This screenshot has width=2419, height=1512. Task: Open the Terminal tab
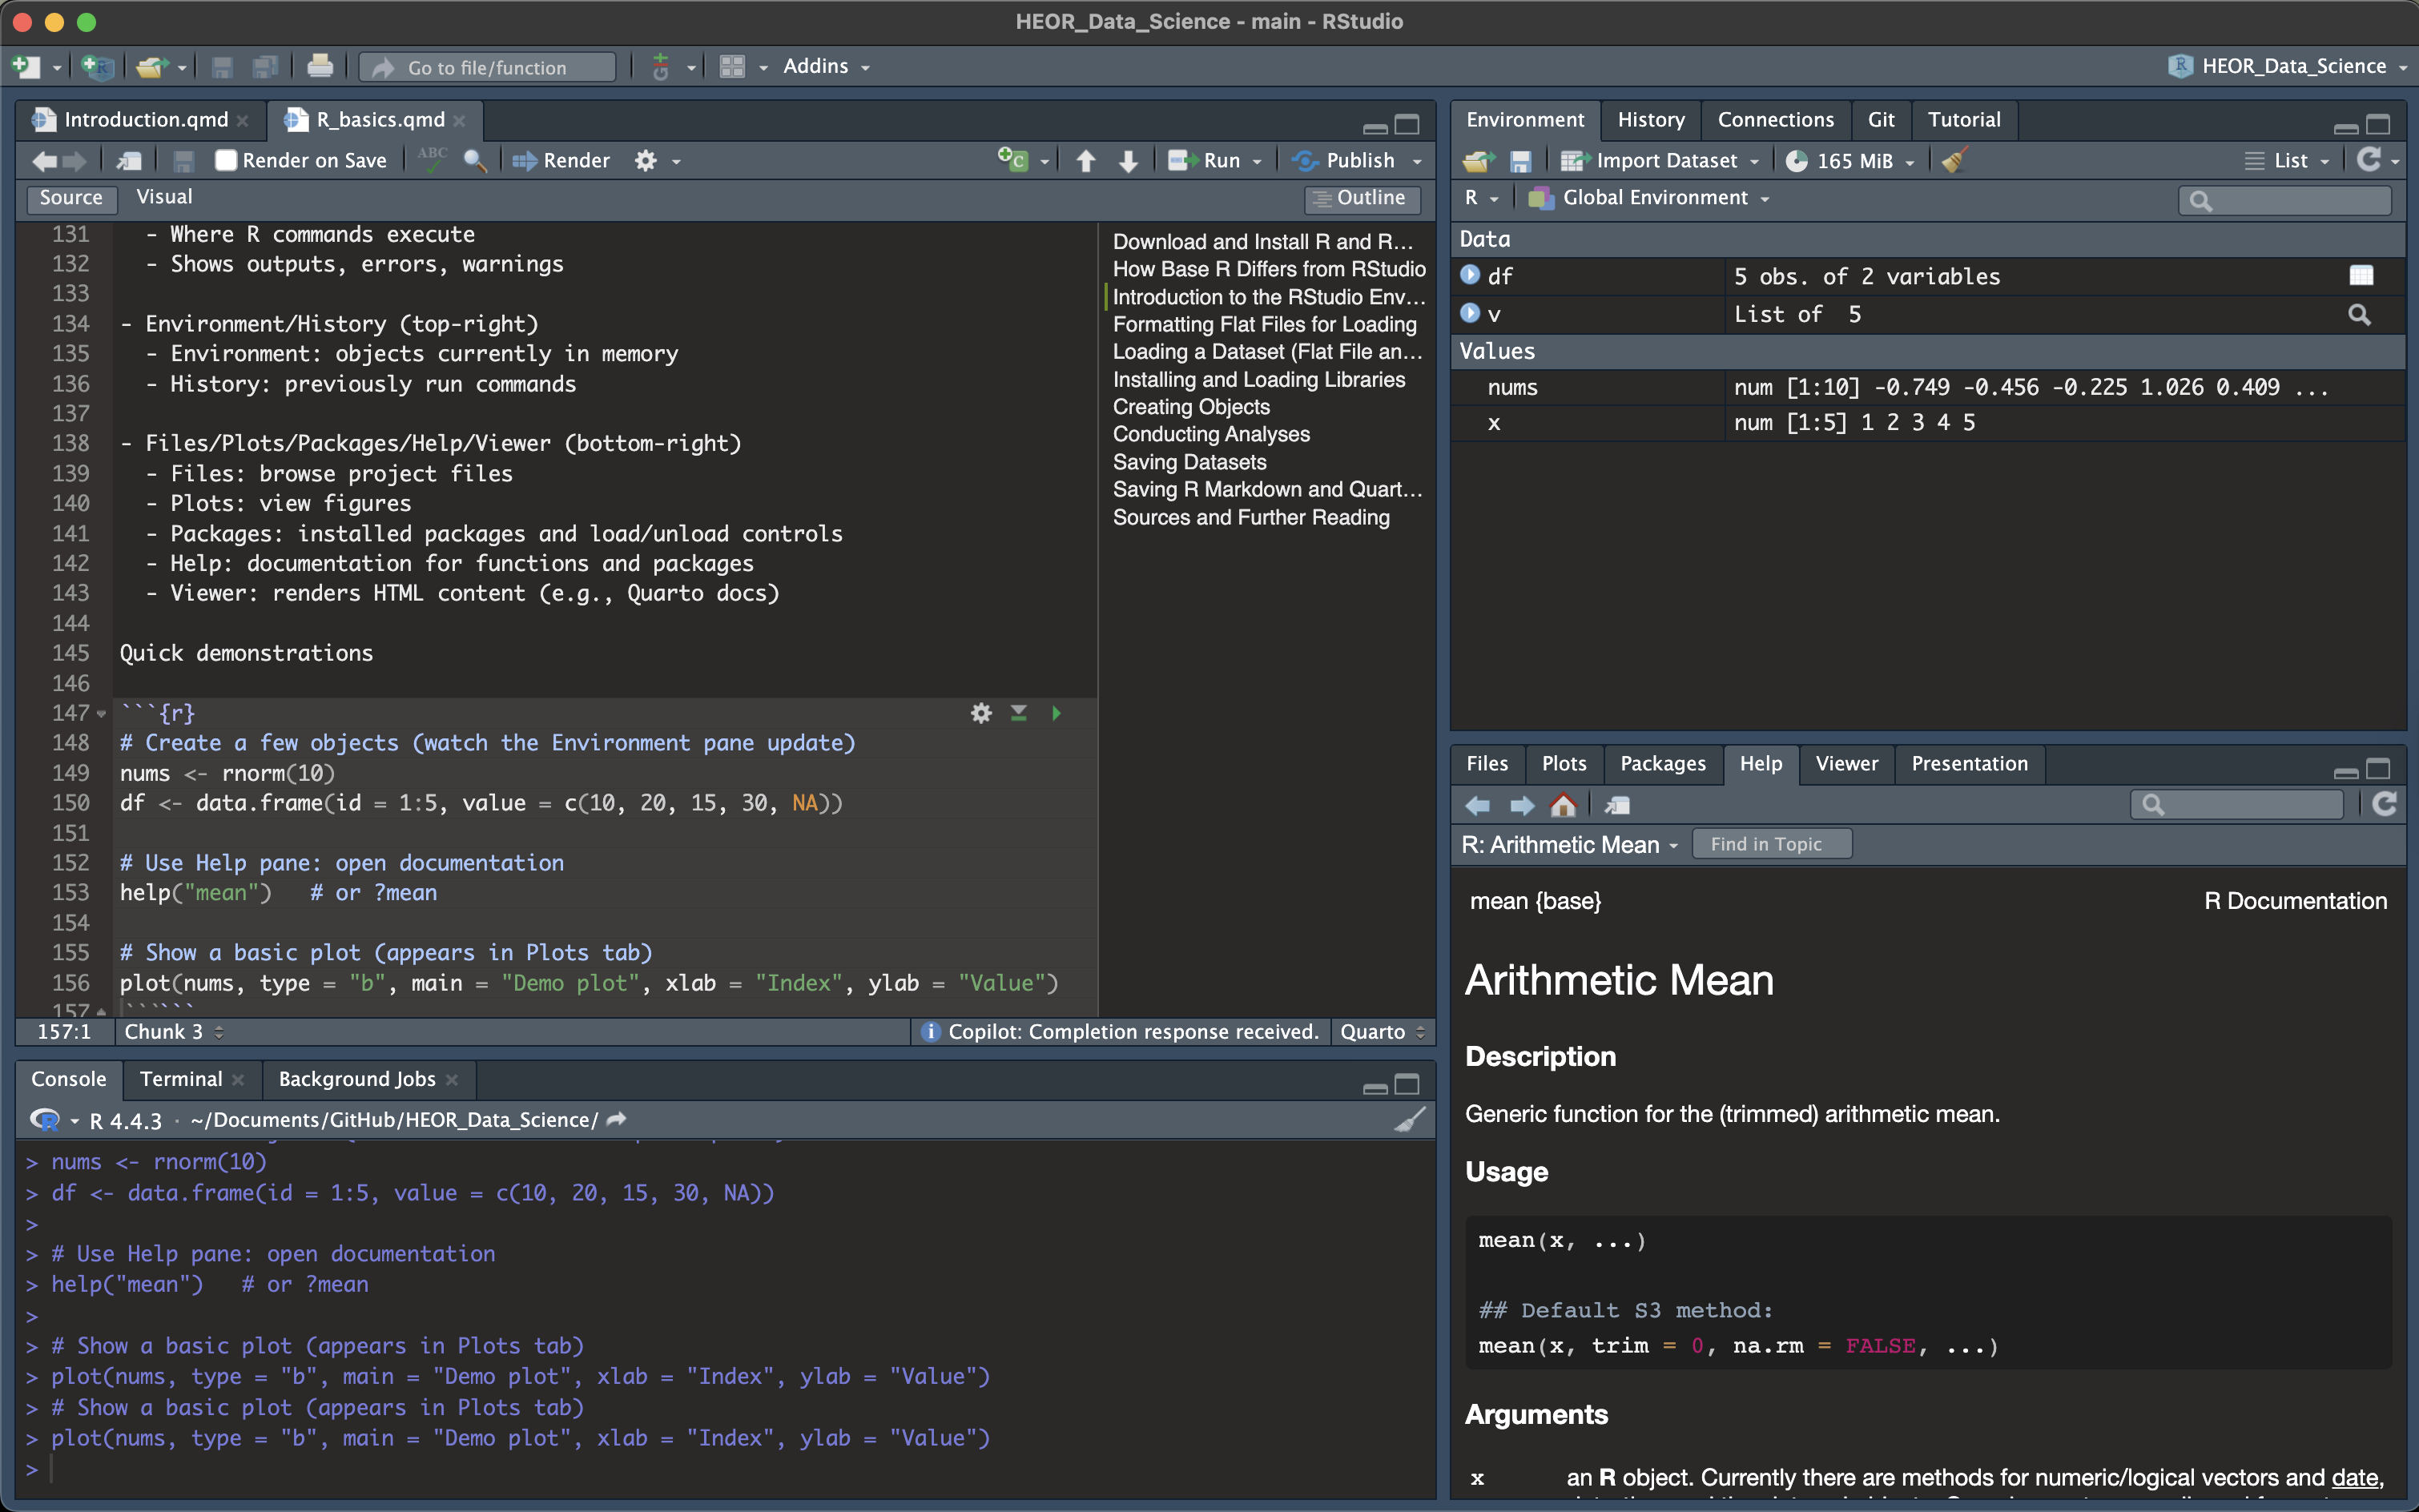(x=181, y=1079)
